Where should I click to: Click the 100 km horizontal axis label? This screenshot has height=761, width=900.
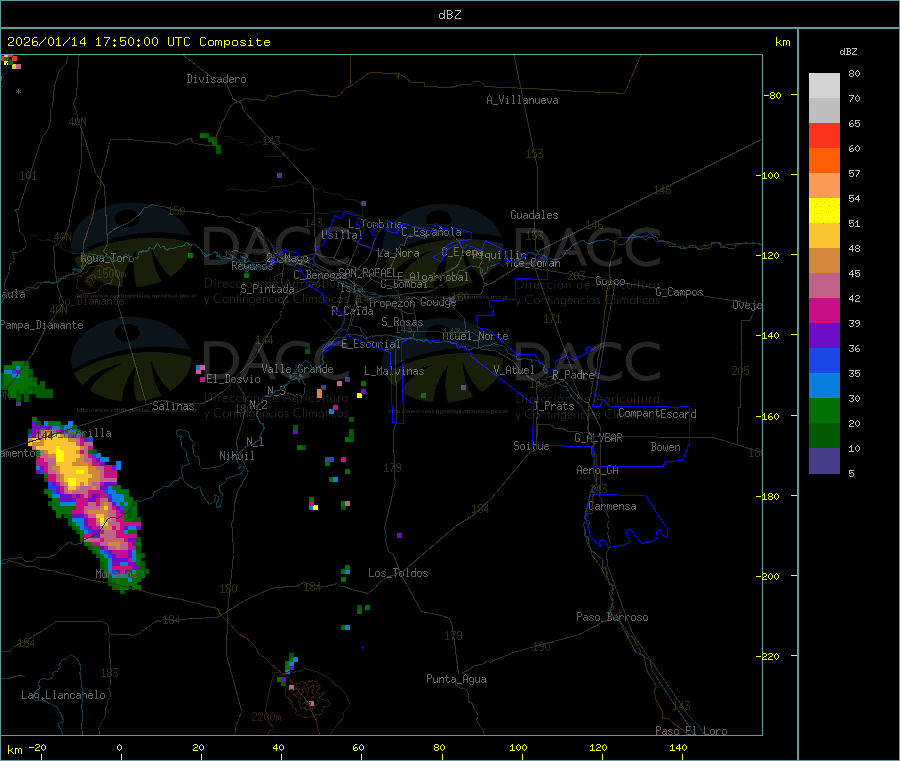(x=518, y=747)
